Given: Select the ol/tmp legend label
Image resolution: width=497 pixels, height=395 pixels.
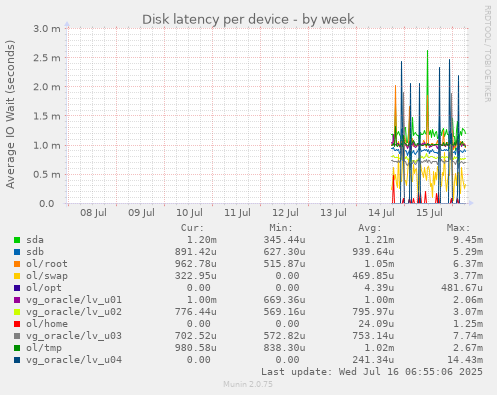Looking at the screenshot, I should point(44,348).
